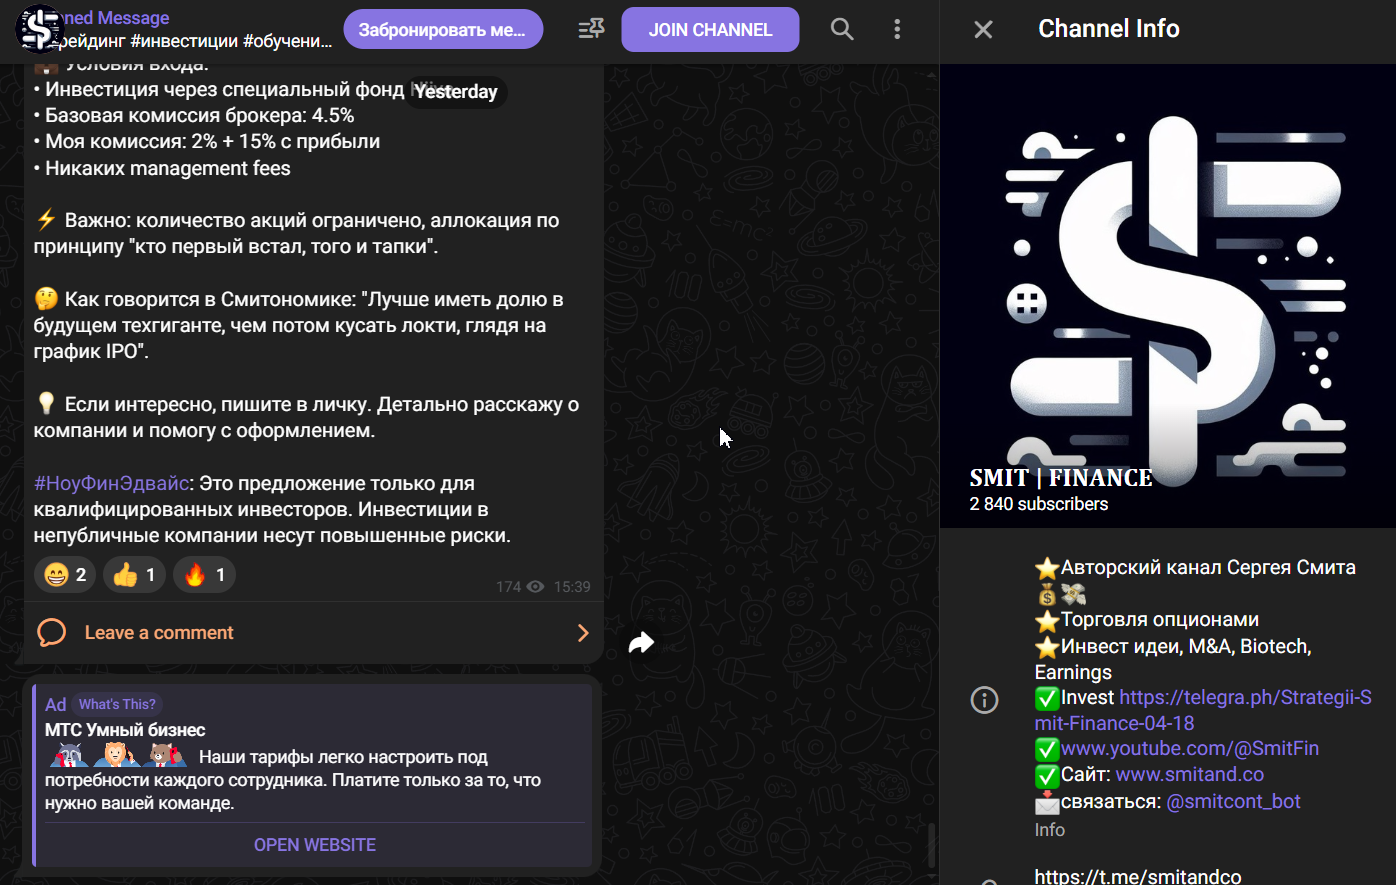
Task: Click the Channel Info panel title
Action: point(1109,29)
